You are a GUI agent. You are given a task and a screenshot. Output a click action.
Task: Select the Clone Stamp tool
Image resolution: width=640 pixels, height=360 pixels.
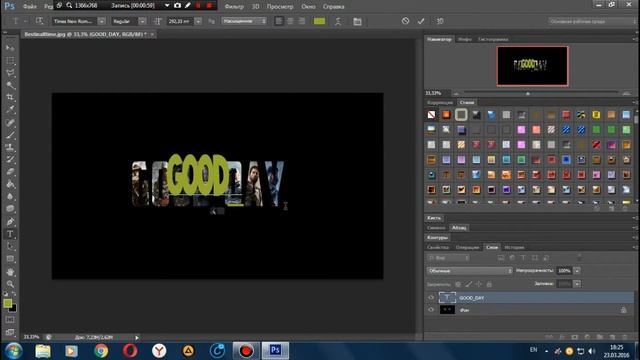pyautogui.click(x=10, y=147)
